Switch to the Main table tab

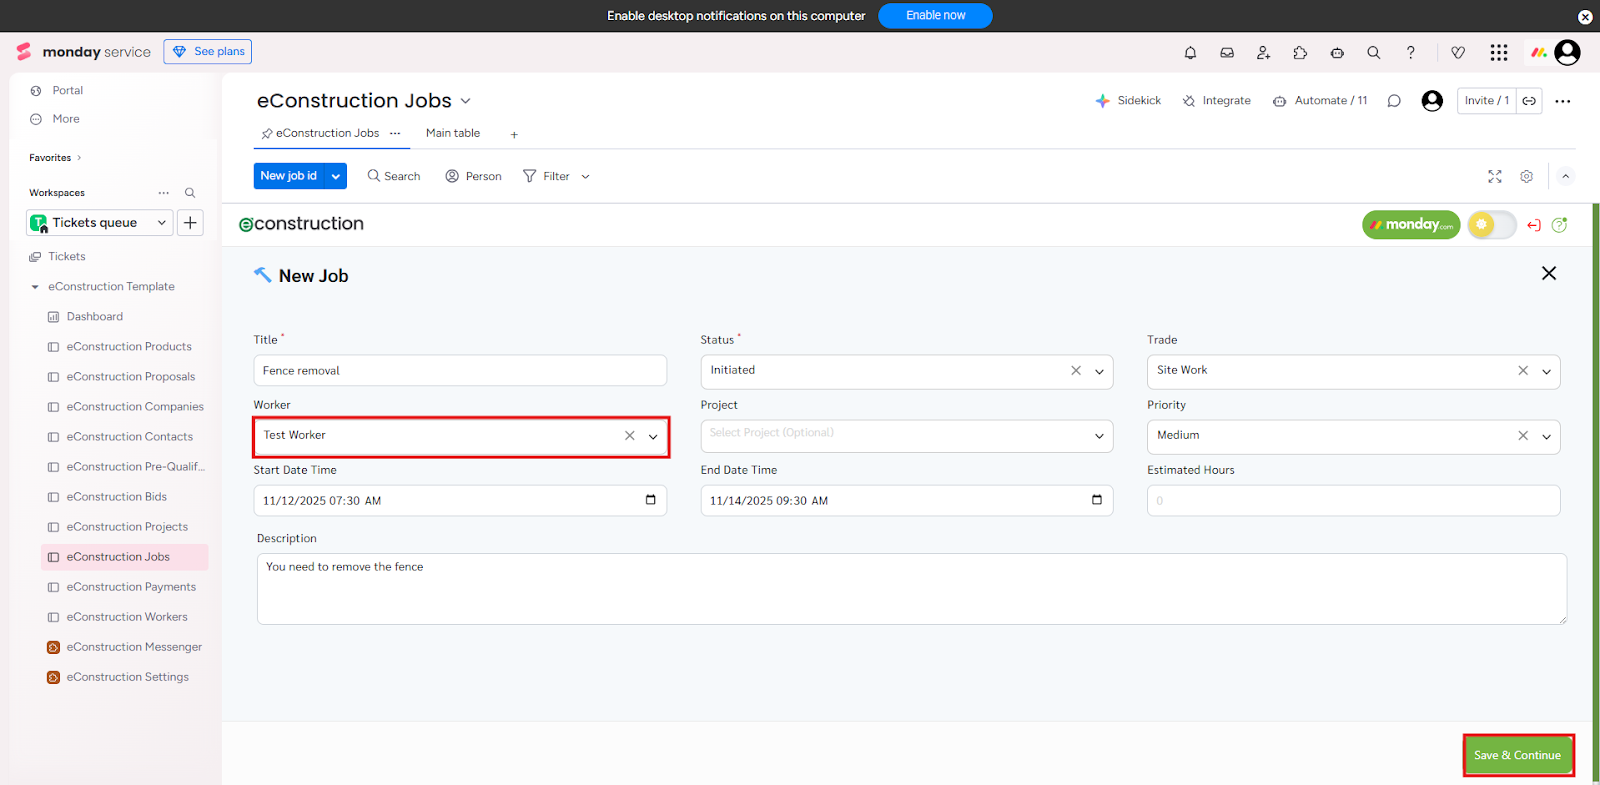(452, 133)
